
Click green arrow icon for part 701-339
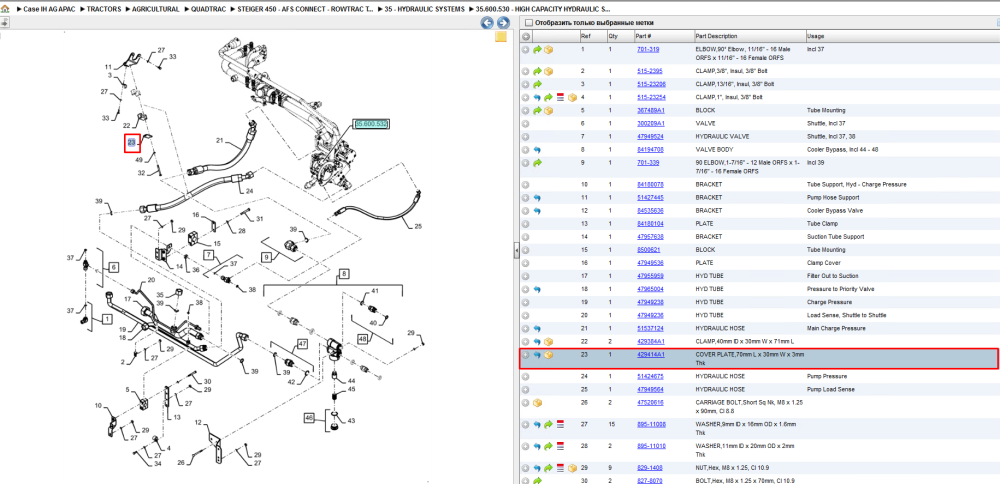pos(537,163)
